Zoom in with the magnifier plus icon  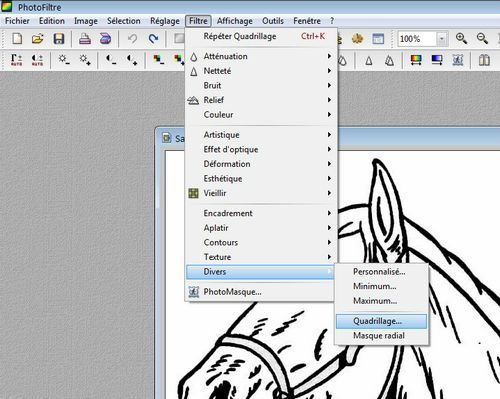click(x=461, y=39)
